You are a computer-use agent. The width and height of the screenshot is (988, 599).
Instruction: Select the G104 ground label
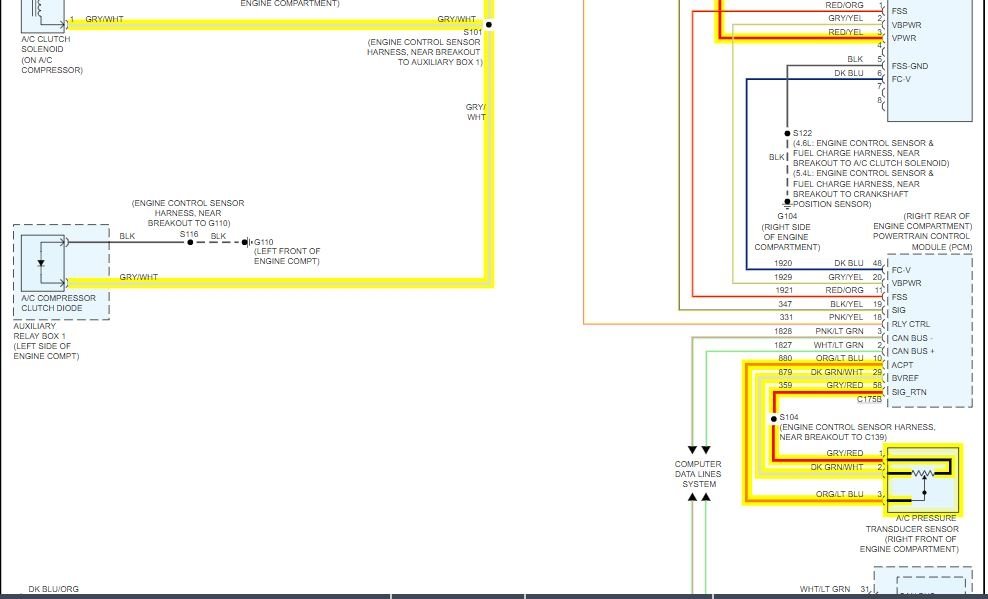(x=787, y=216)
